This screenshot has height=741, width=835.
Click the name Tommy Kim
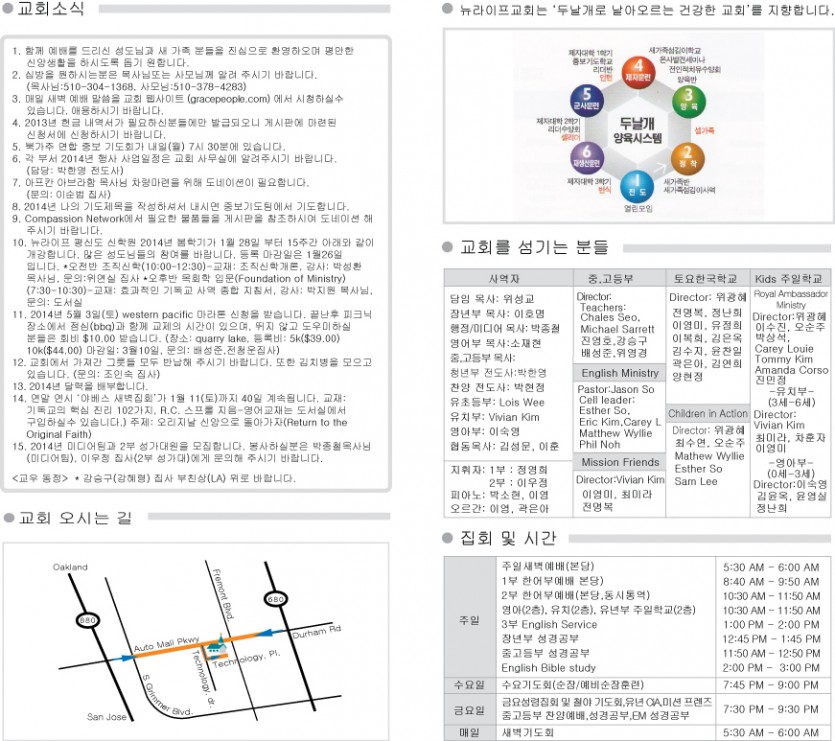(784, 359)
